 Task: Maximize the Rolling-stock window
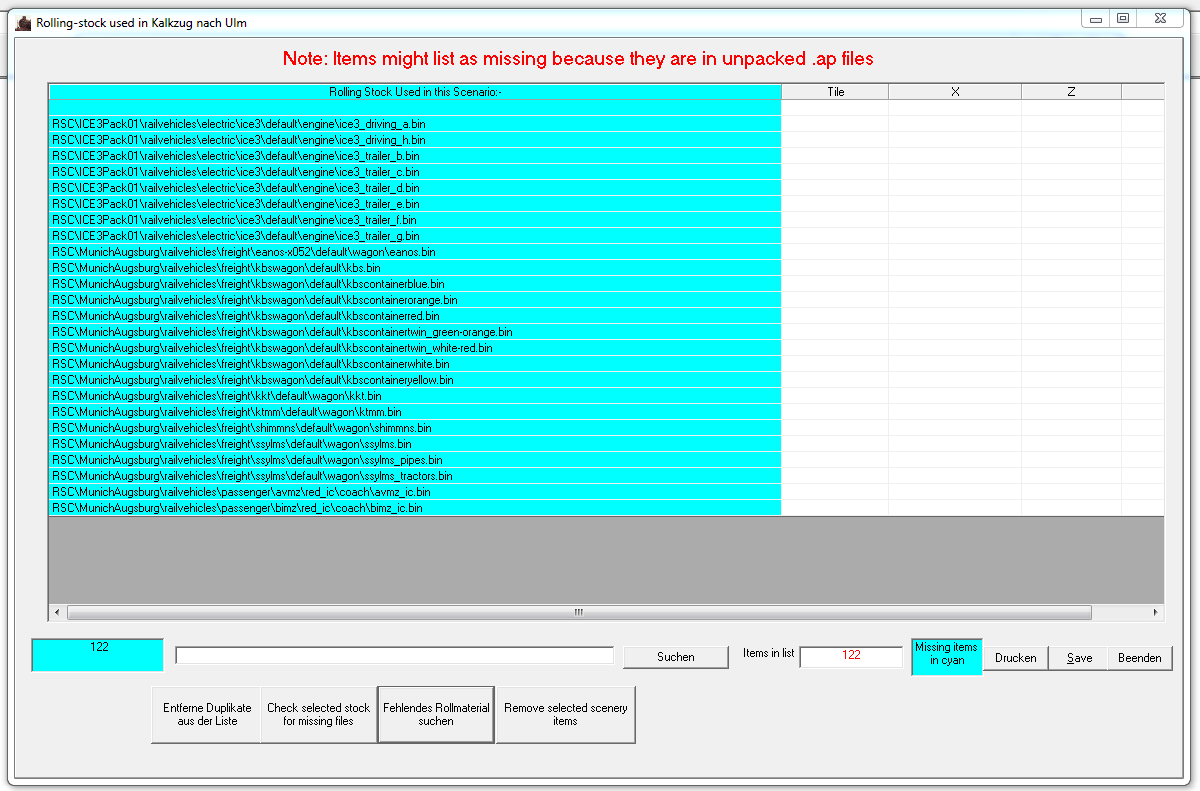[x=1123, y=19]
